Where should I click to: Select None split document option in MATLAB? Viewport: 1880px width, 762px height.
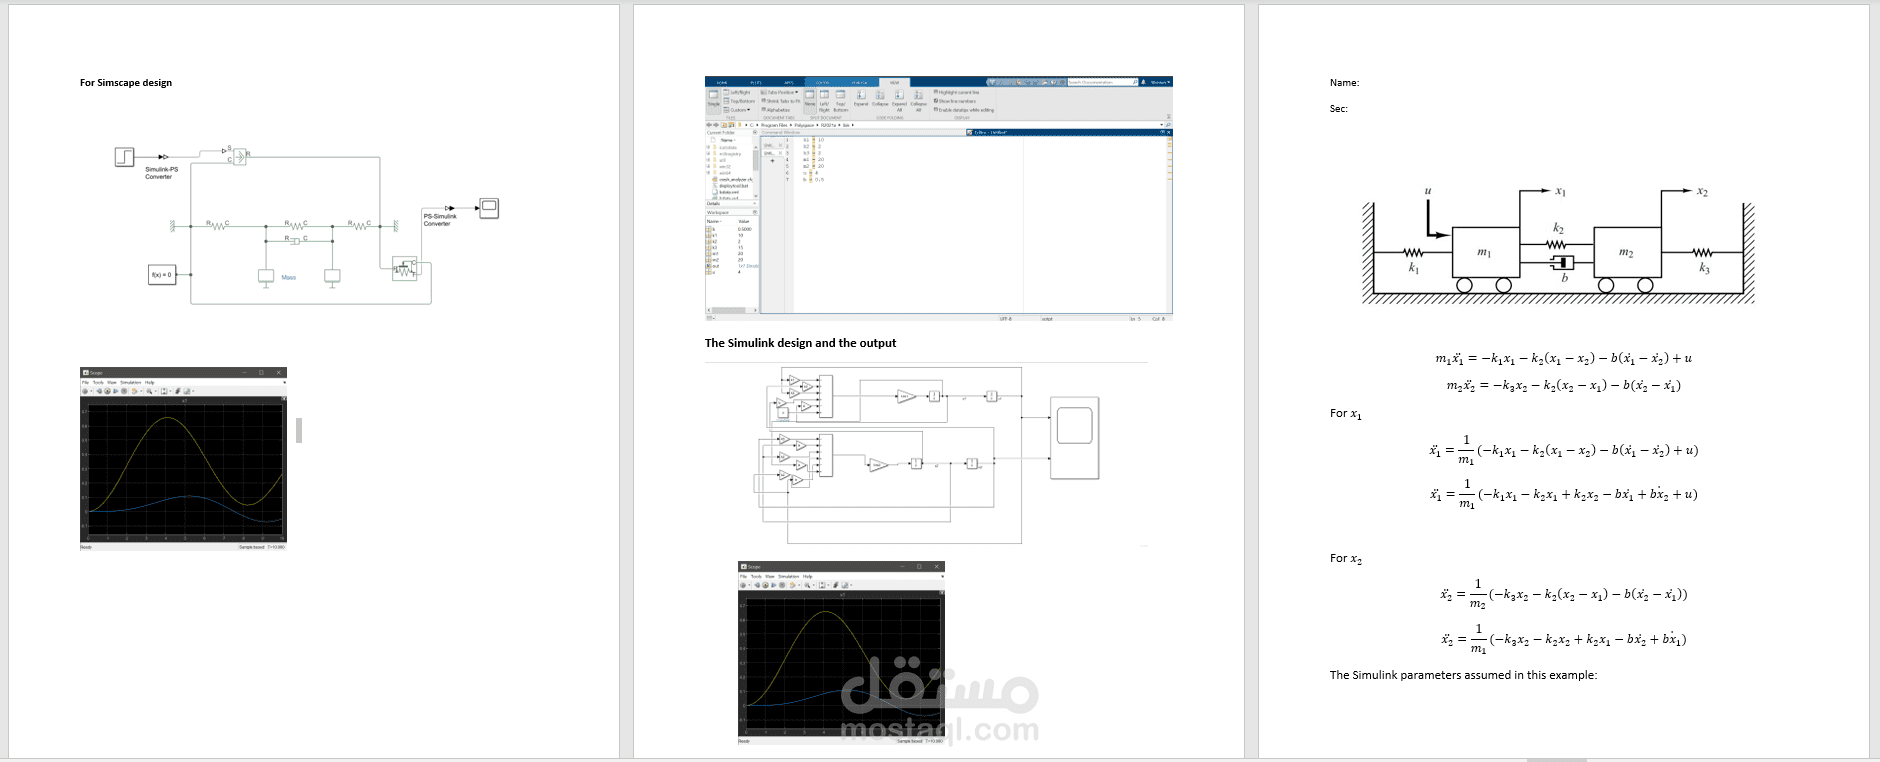[x=810, y=101]
